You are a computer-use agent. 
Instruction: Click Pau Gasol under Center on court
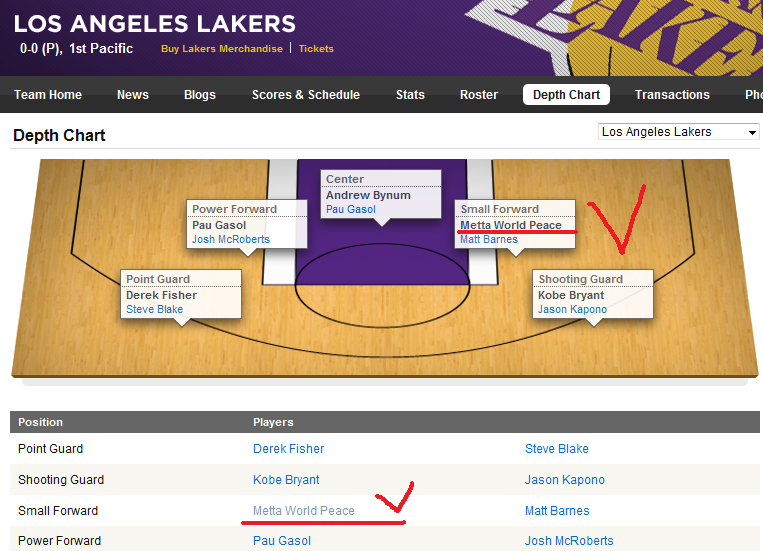tap(351, 209)
